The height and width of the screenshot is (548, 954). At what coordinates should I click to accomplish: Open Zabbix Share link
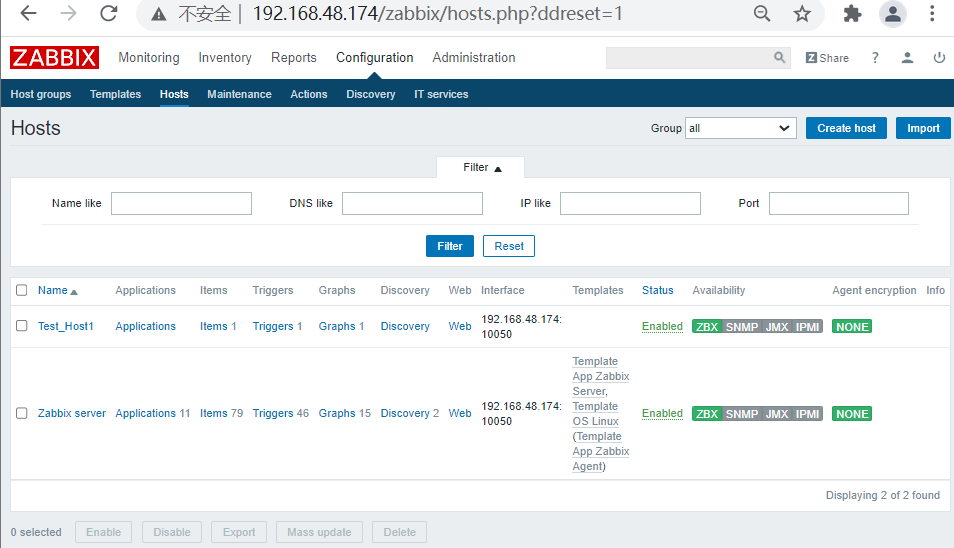[x=827, y=58]
